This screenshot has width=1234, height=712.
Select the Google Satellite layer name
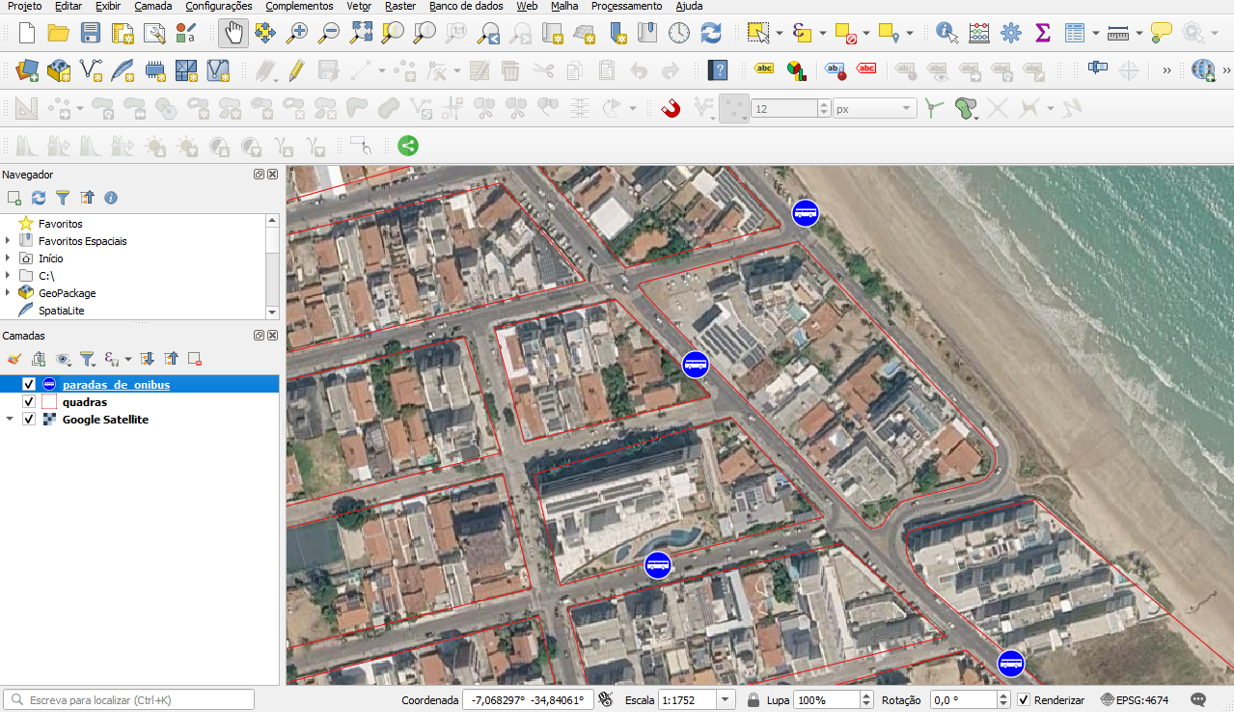pyautogui.click(x=105, y=420)
